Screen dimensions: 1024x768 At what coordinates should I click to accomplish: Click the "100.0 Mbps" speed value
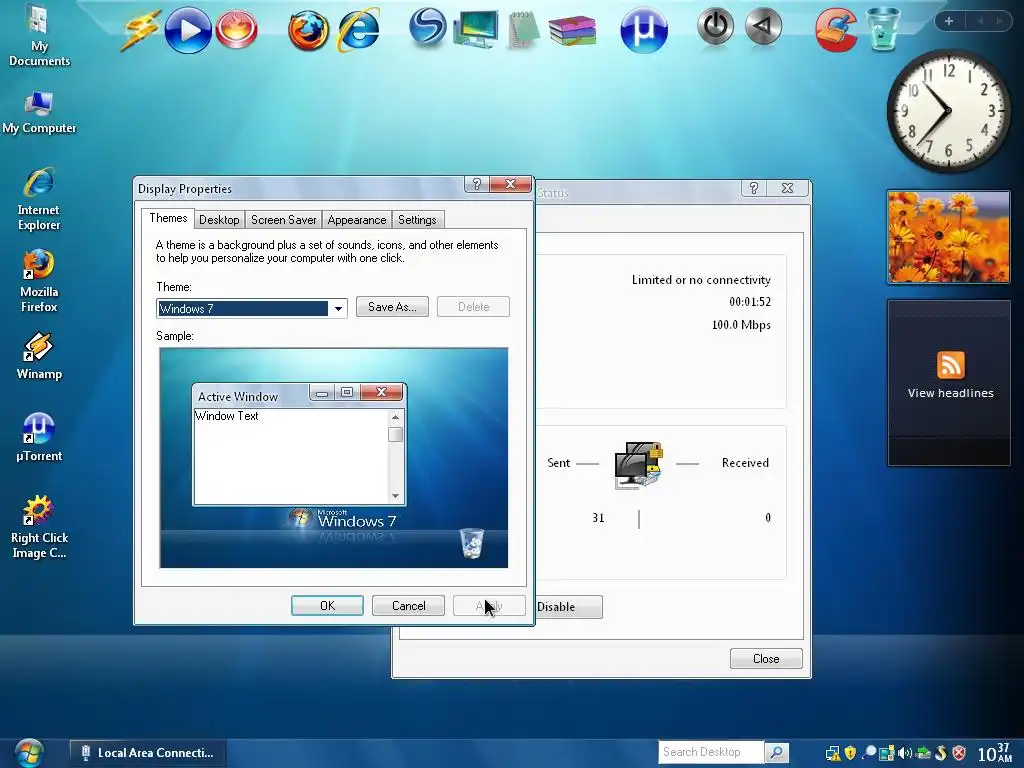coord(741,325)
